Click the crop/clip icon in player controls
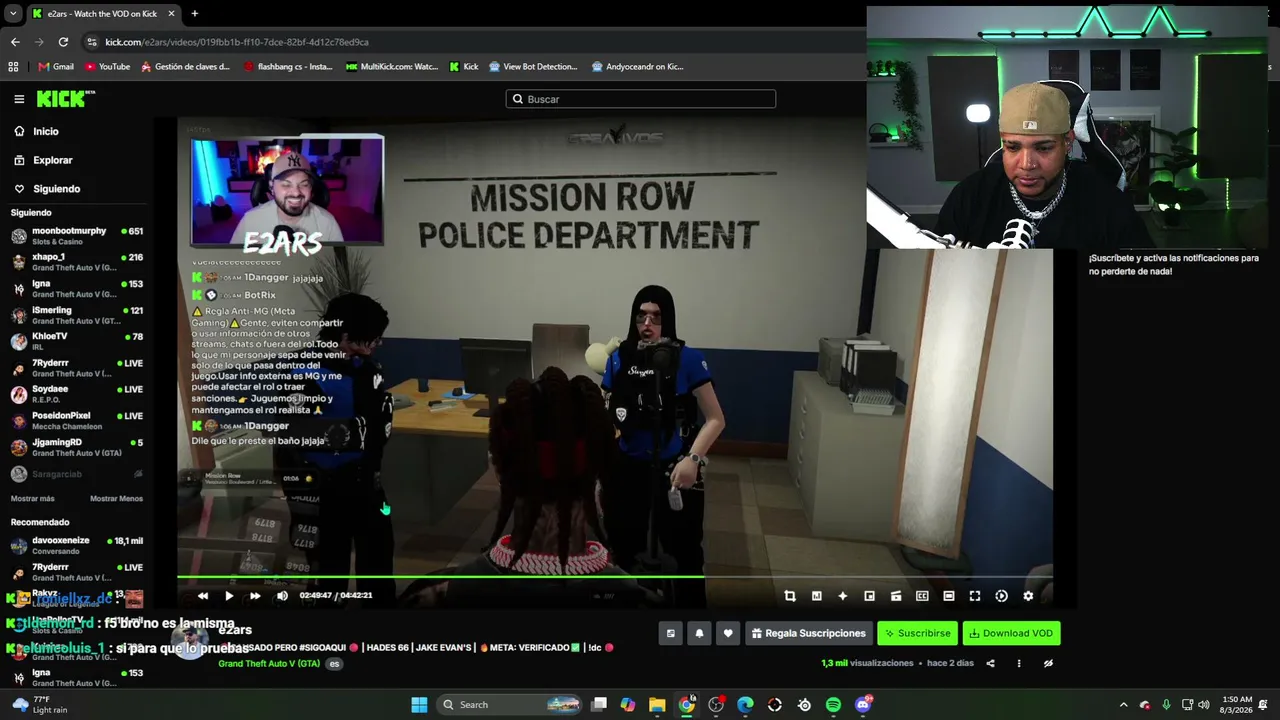 tap(790, 596)
